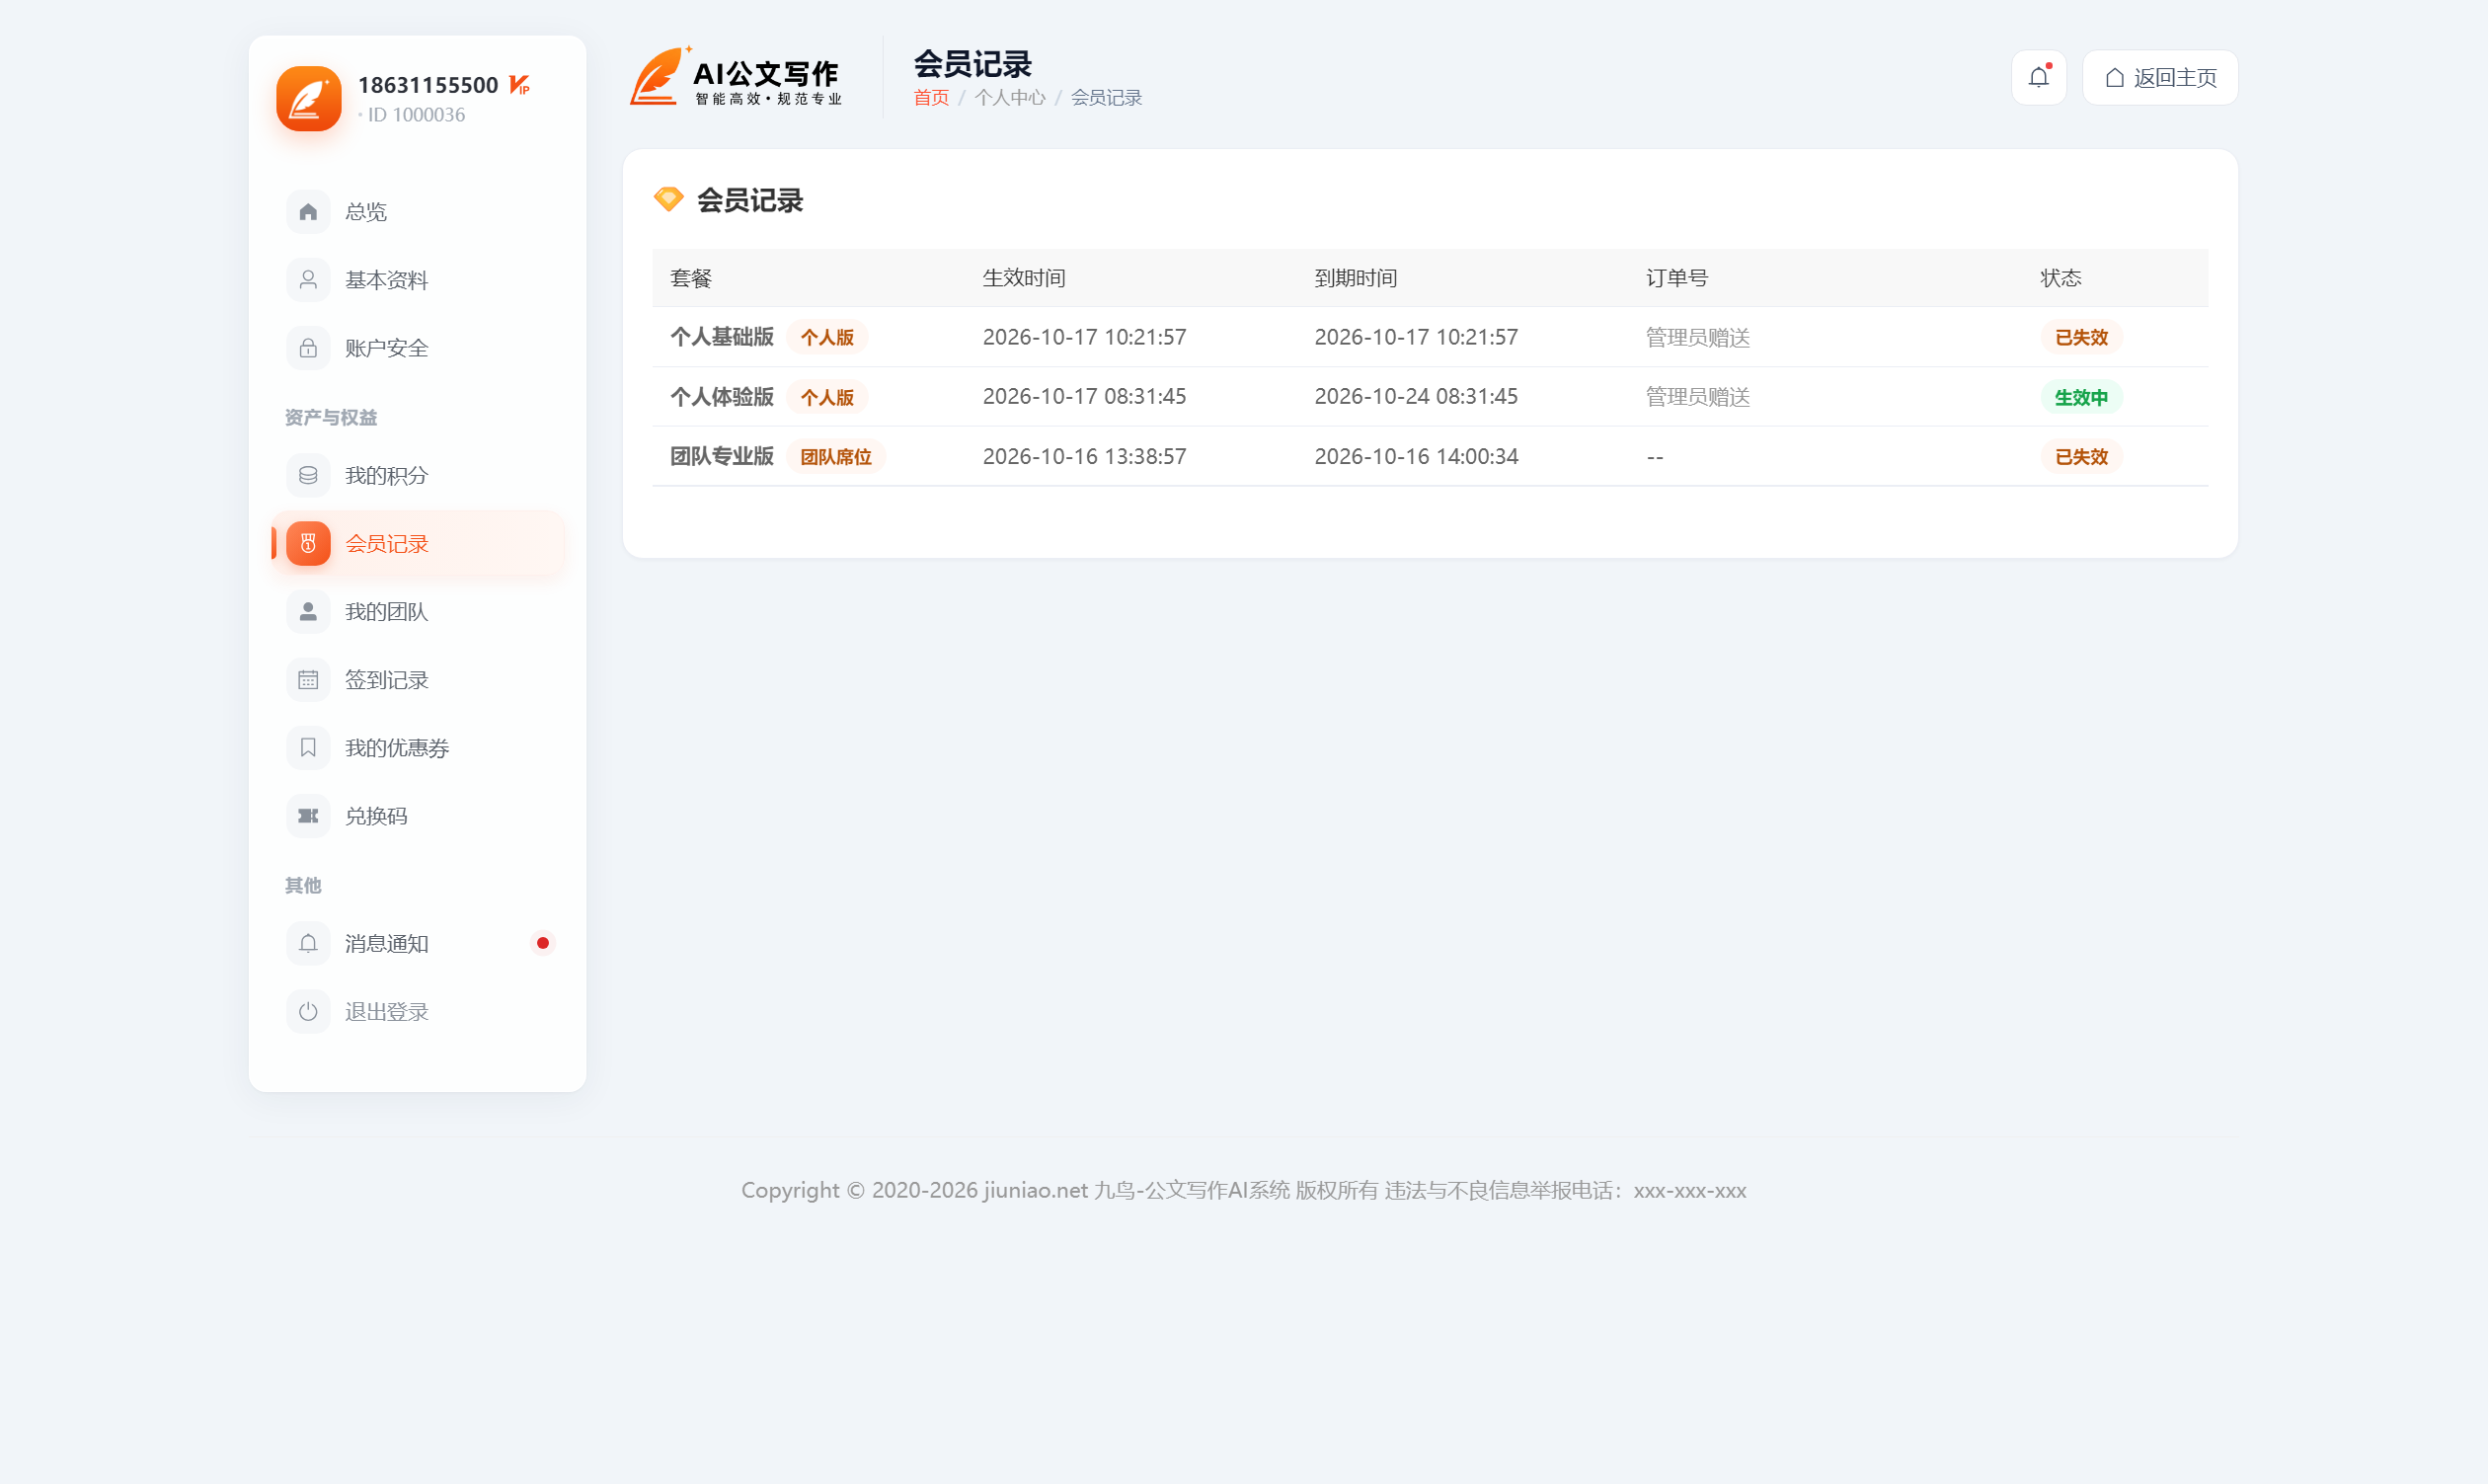The image size is (2488, 1484).
Task: Go to 账户安全 settings
Action: click(417, 348)
